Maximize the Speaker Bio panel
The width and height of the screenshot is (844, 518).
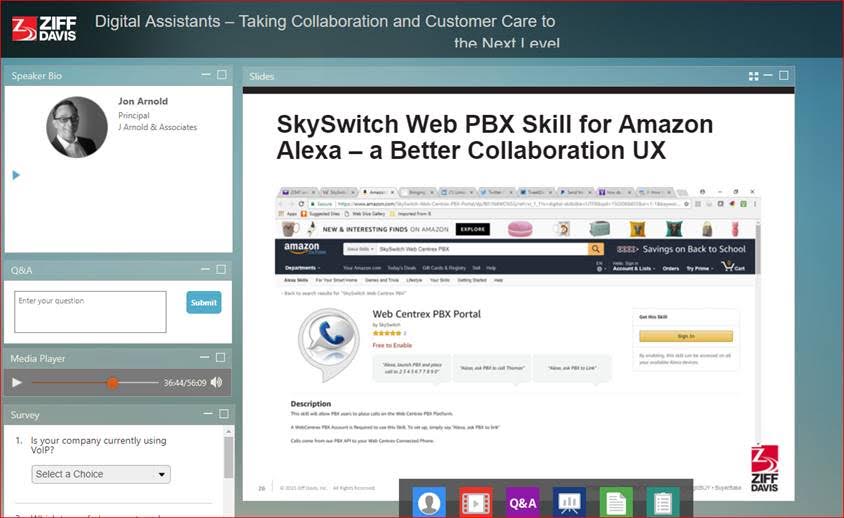coord(222,74)
